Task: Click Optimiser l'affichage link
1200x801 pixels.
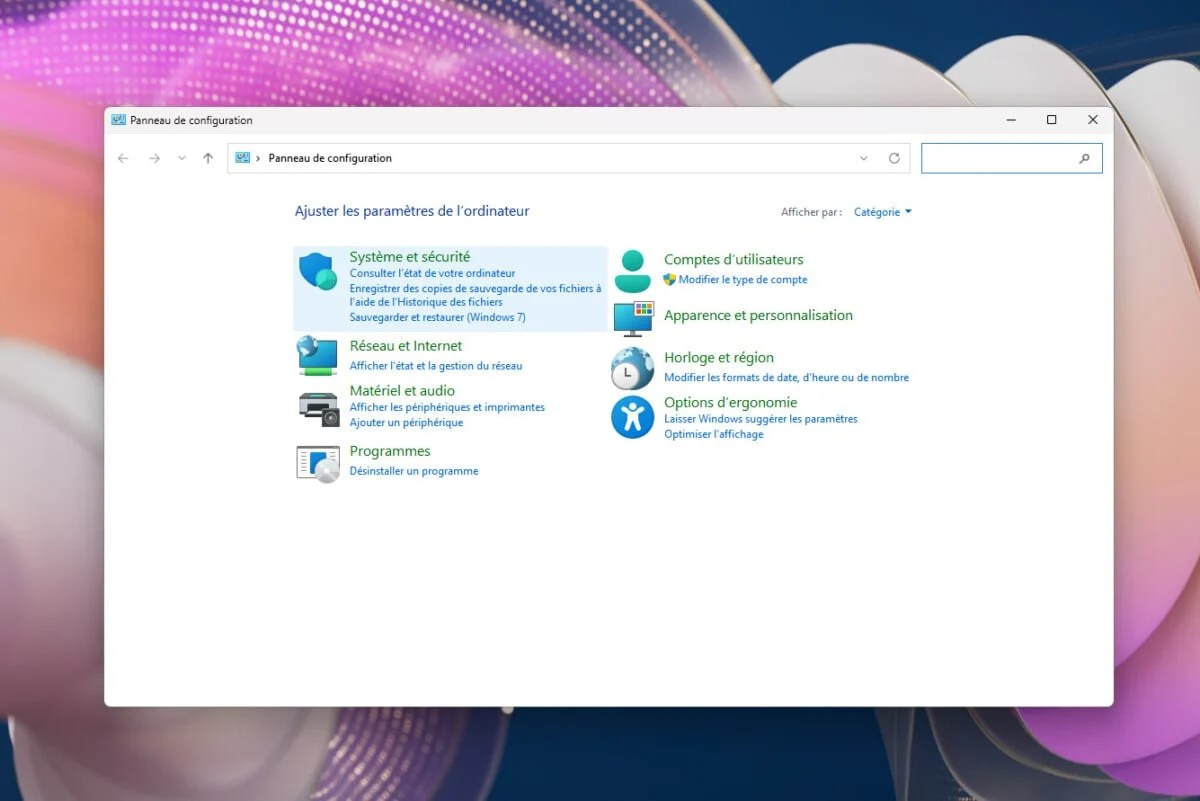Action: (714, 435)
